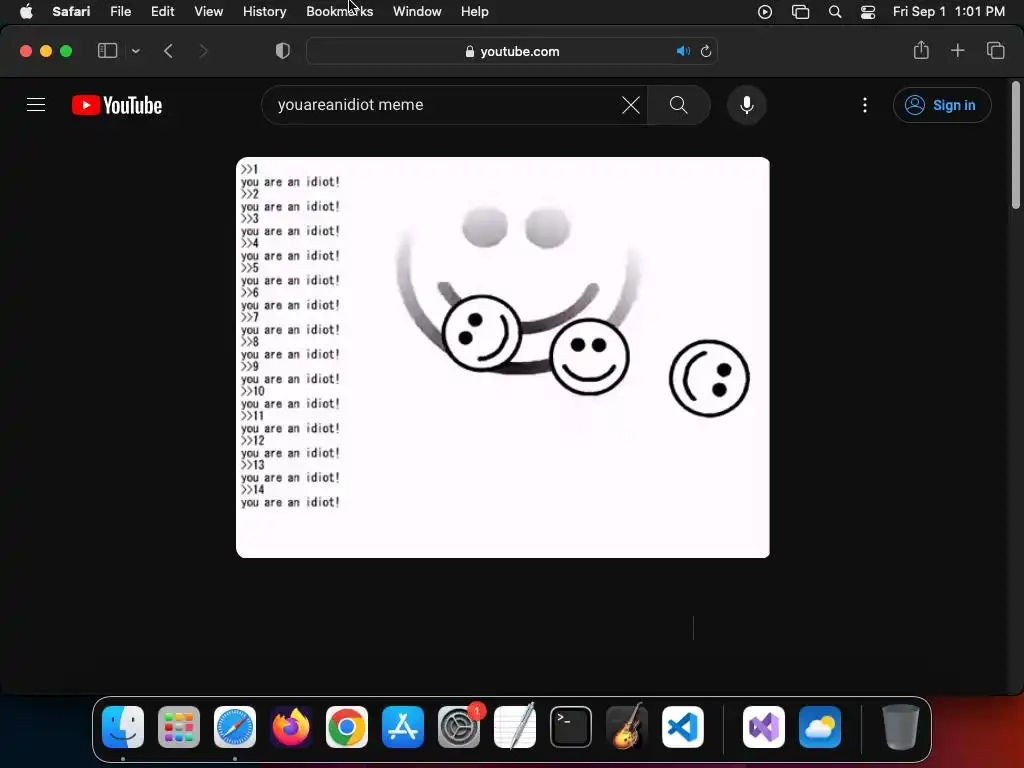This screenshot has width=1024, height=768.
Task: Open a new Safari tab
Action: point(957,50)
